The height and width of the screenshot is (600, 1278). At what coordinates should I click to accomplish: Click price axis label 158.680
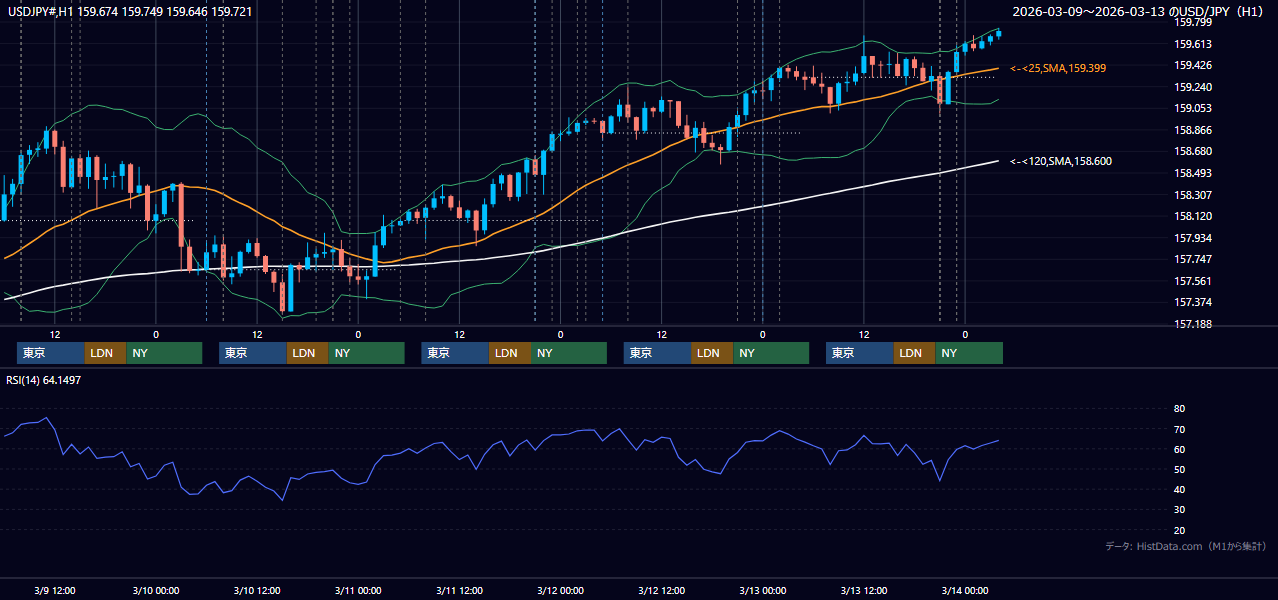(1192, 151)
